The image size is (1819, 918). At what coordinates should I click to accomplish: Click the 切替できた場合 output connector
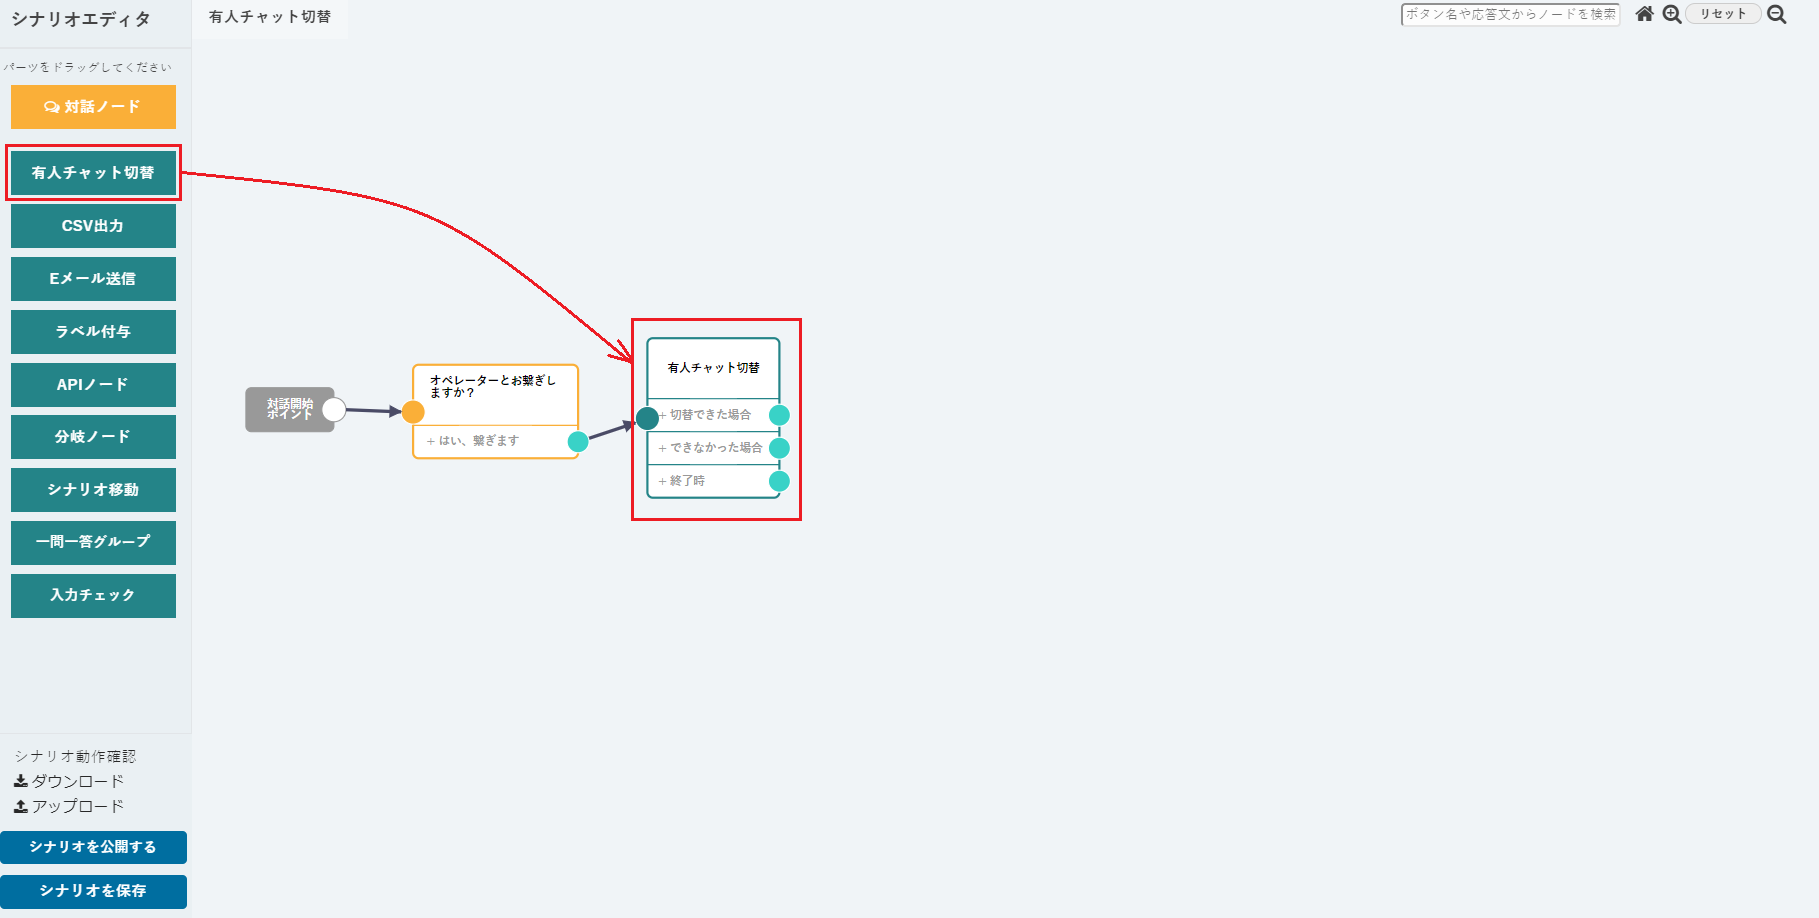pyautogui.click(x=779, y=415)
